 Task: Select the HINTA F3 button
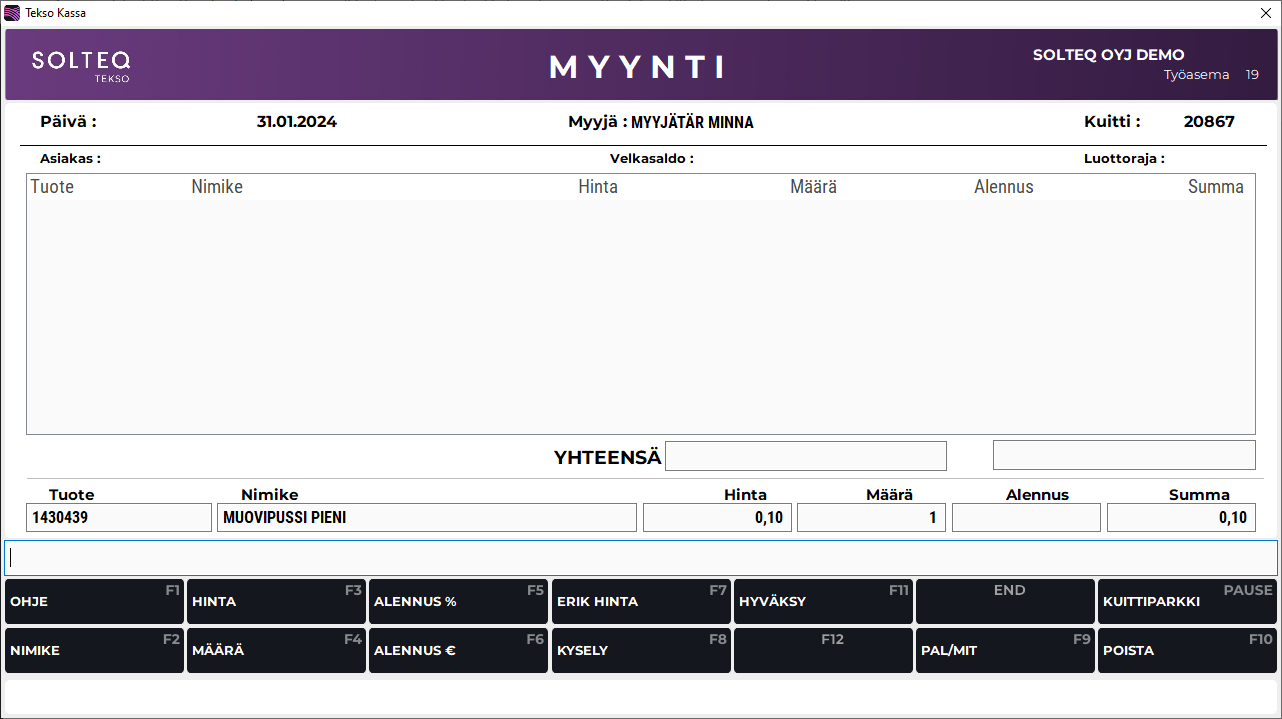pyautogui.click(x=276, y=601)
